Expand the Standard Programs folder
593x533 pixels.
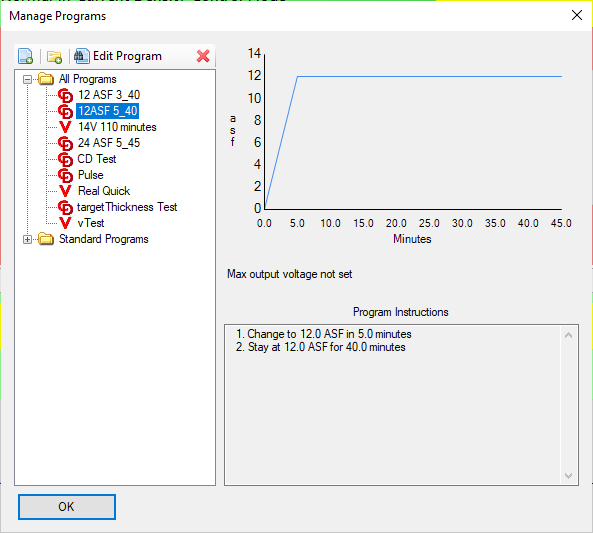click(27, 239)
